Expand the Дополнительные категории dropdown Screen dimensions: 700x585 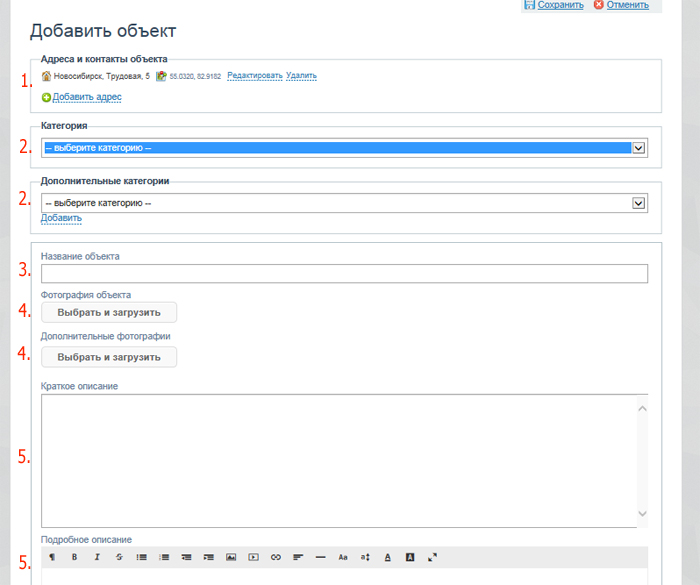pyautogui.click(x=344, y=203)
